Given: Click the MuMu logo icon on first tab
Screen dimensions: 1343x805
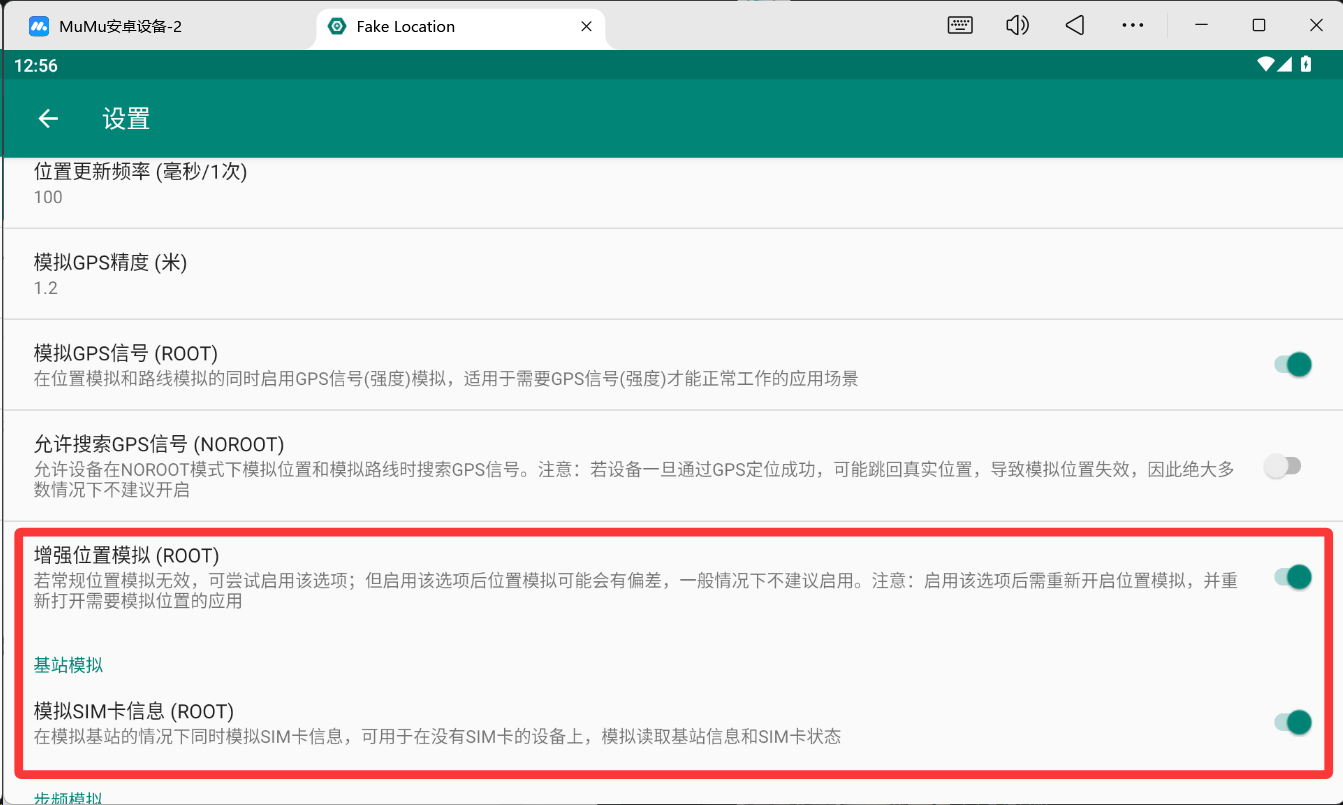Looking at the screenshot, I should pos(39,26).
